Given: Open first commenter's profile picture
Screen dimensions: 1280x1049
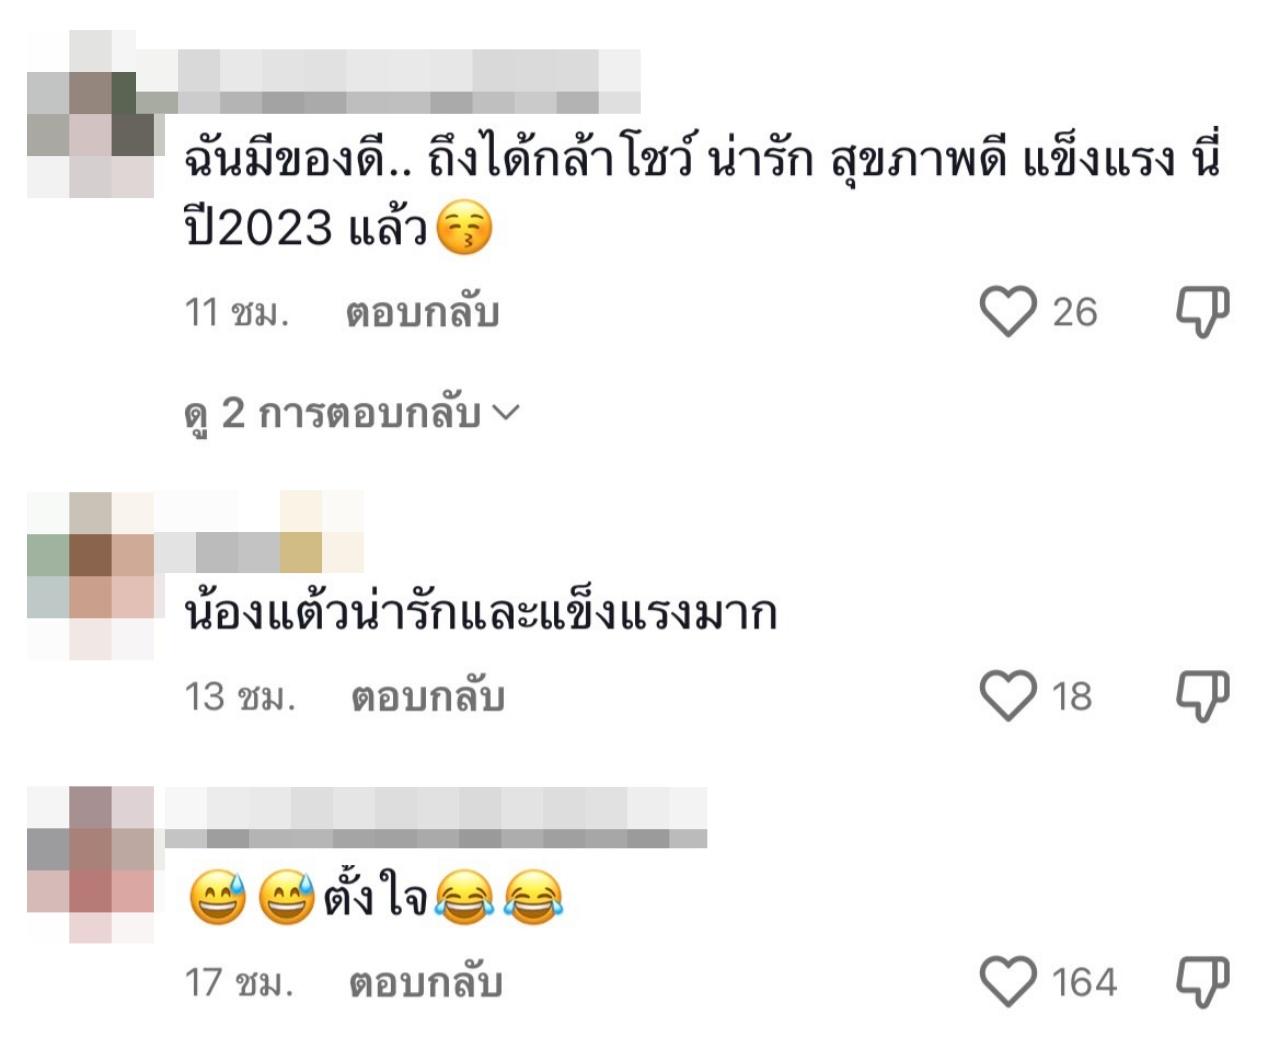Looking at the screenshot, I should (91, 114).
